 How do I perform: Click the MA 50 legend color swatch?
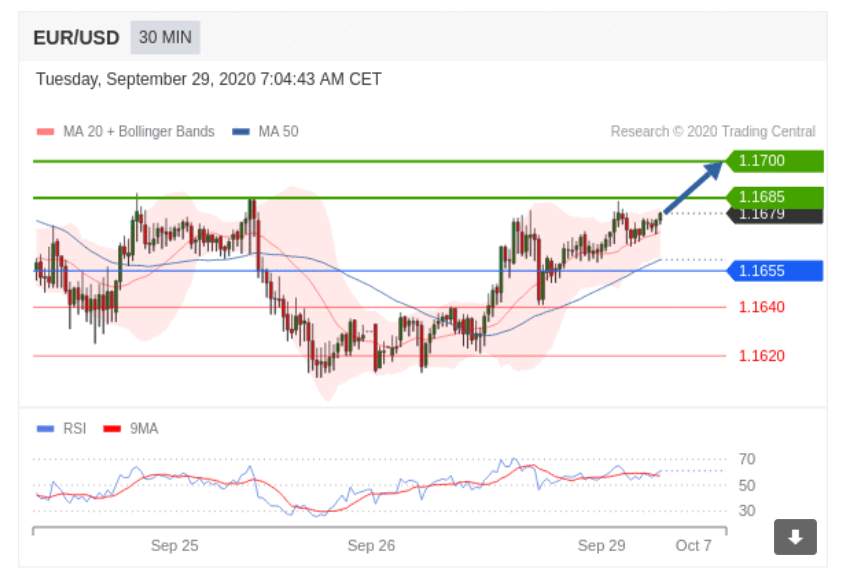click(x=241, y=132)
